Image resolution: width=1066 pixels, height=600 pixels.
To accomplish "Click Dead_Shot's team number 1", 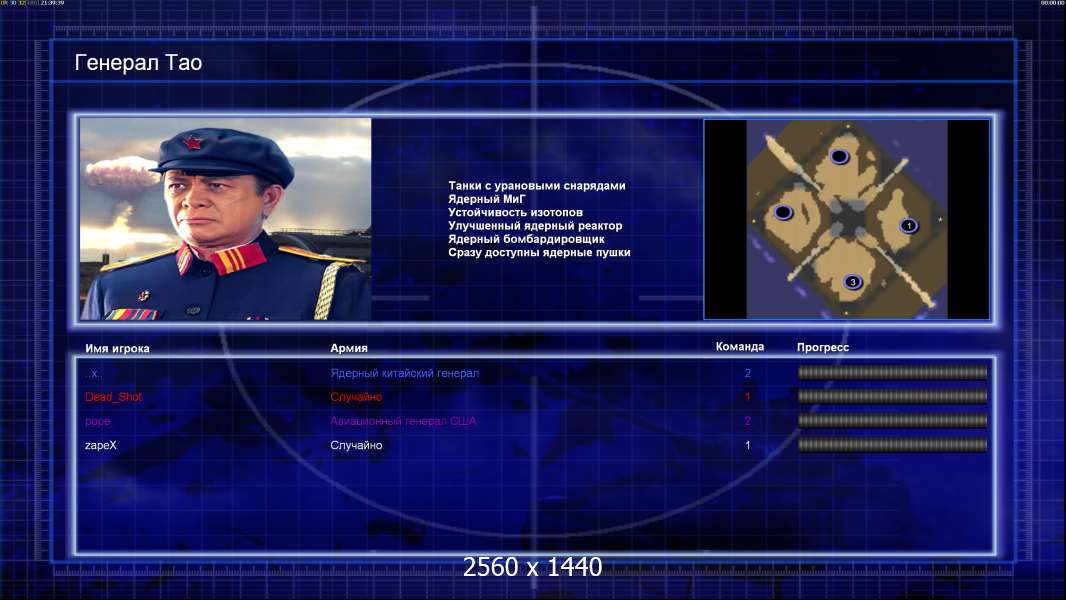I will tap(748, 397).
